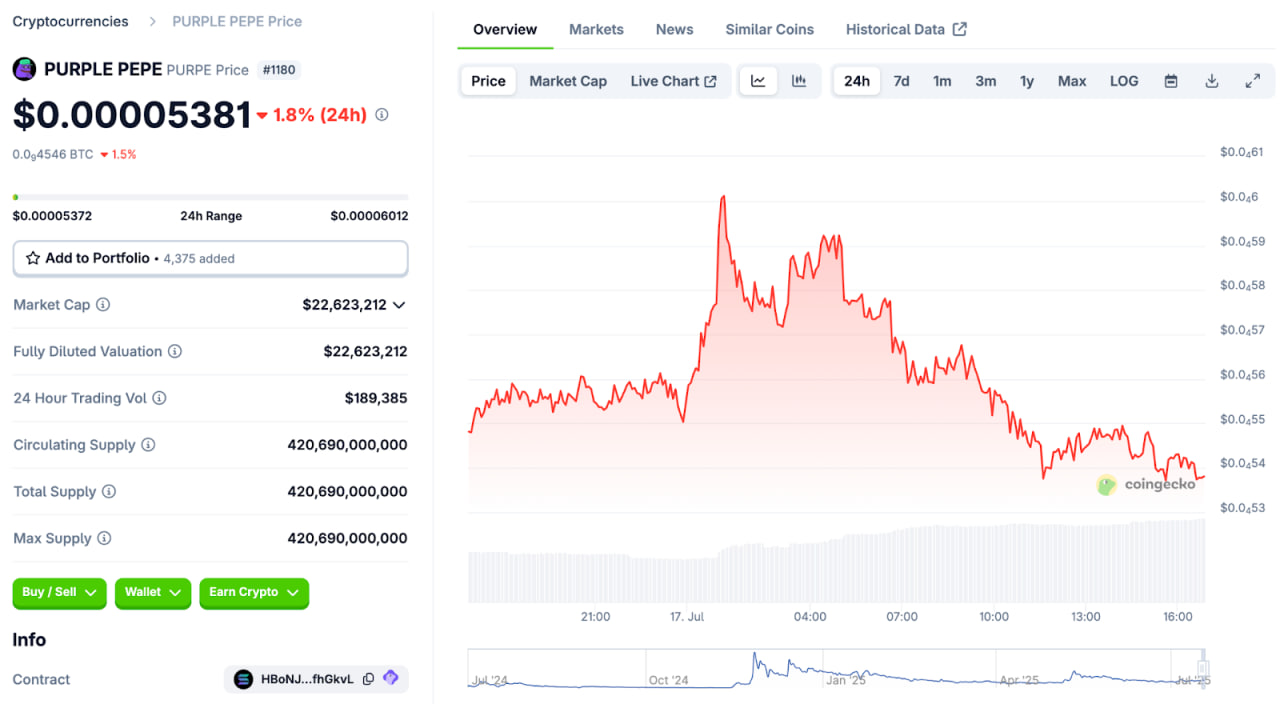This screenshot has height=704, width=1280.
Task: Expand chart to fullscreen
Action: 1252,81
